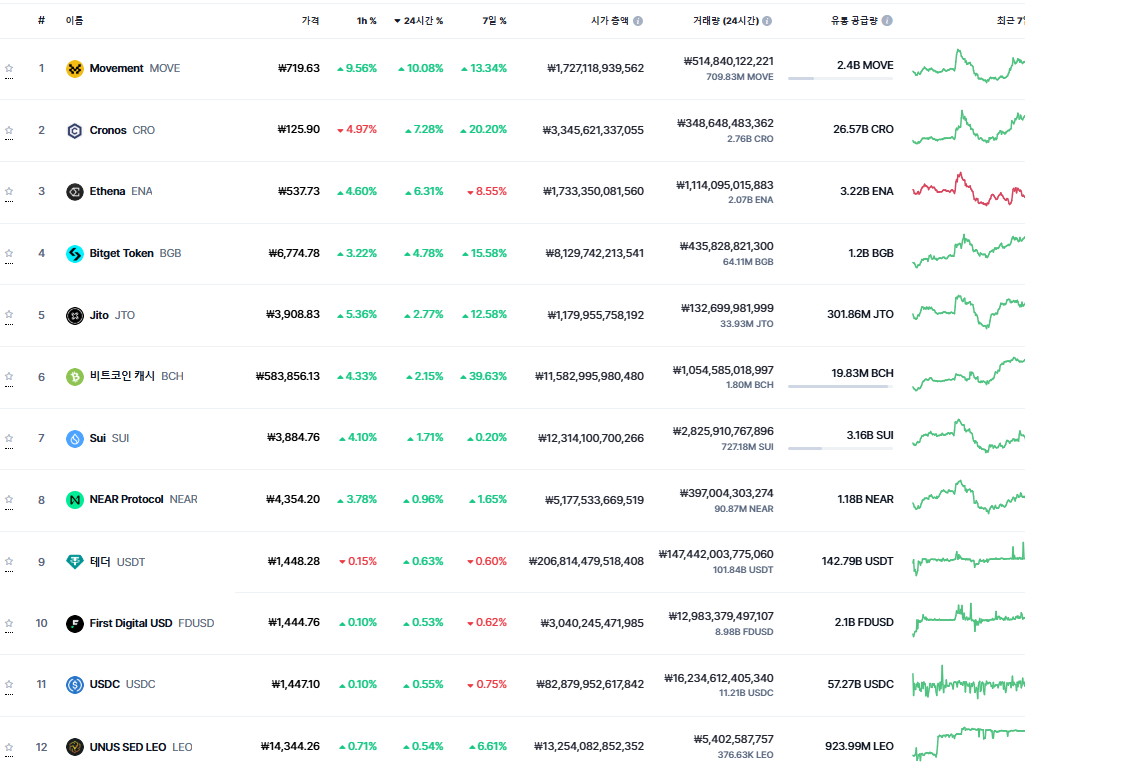Sort by the 시가 총액 column header
The height and width of the screenshot is (768, 1133).
pos(610,21)
